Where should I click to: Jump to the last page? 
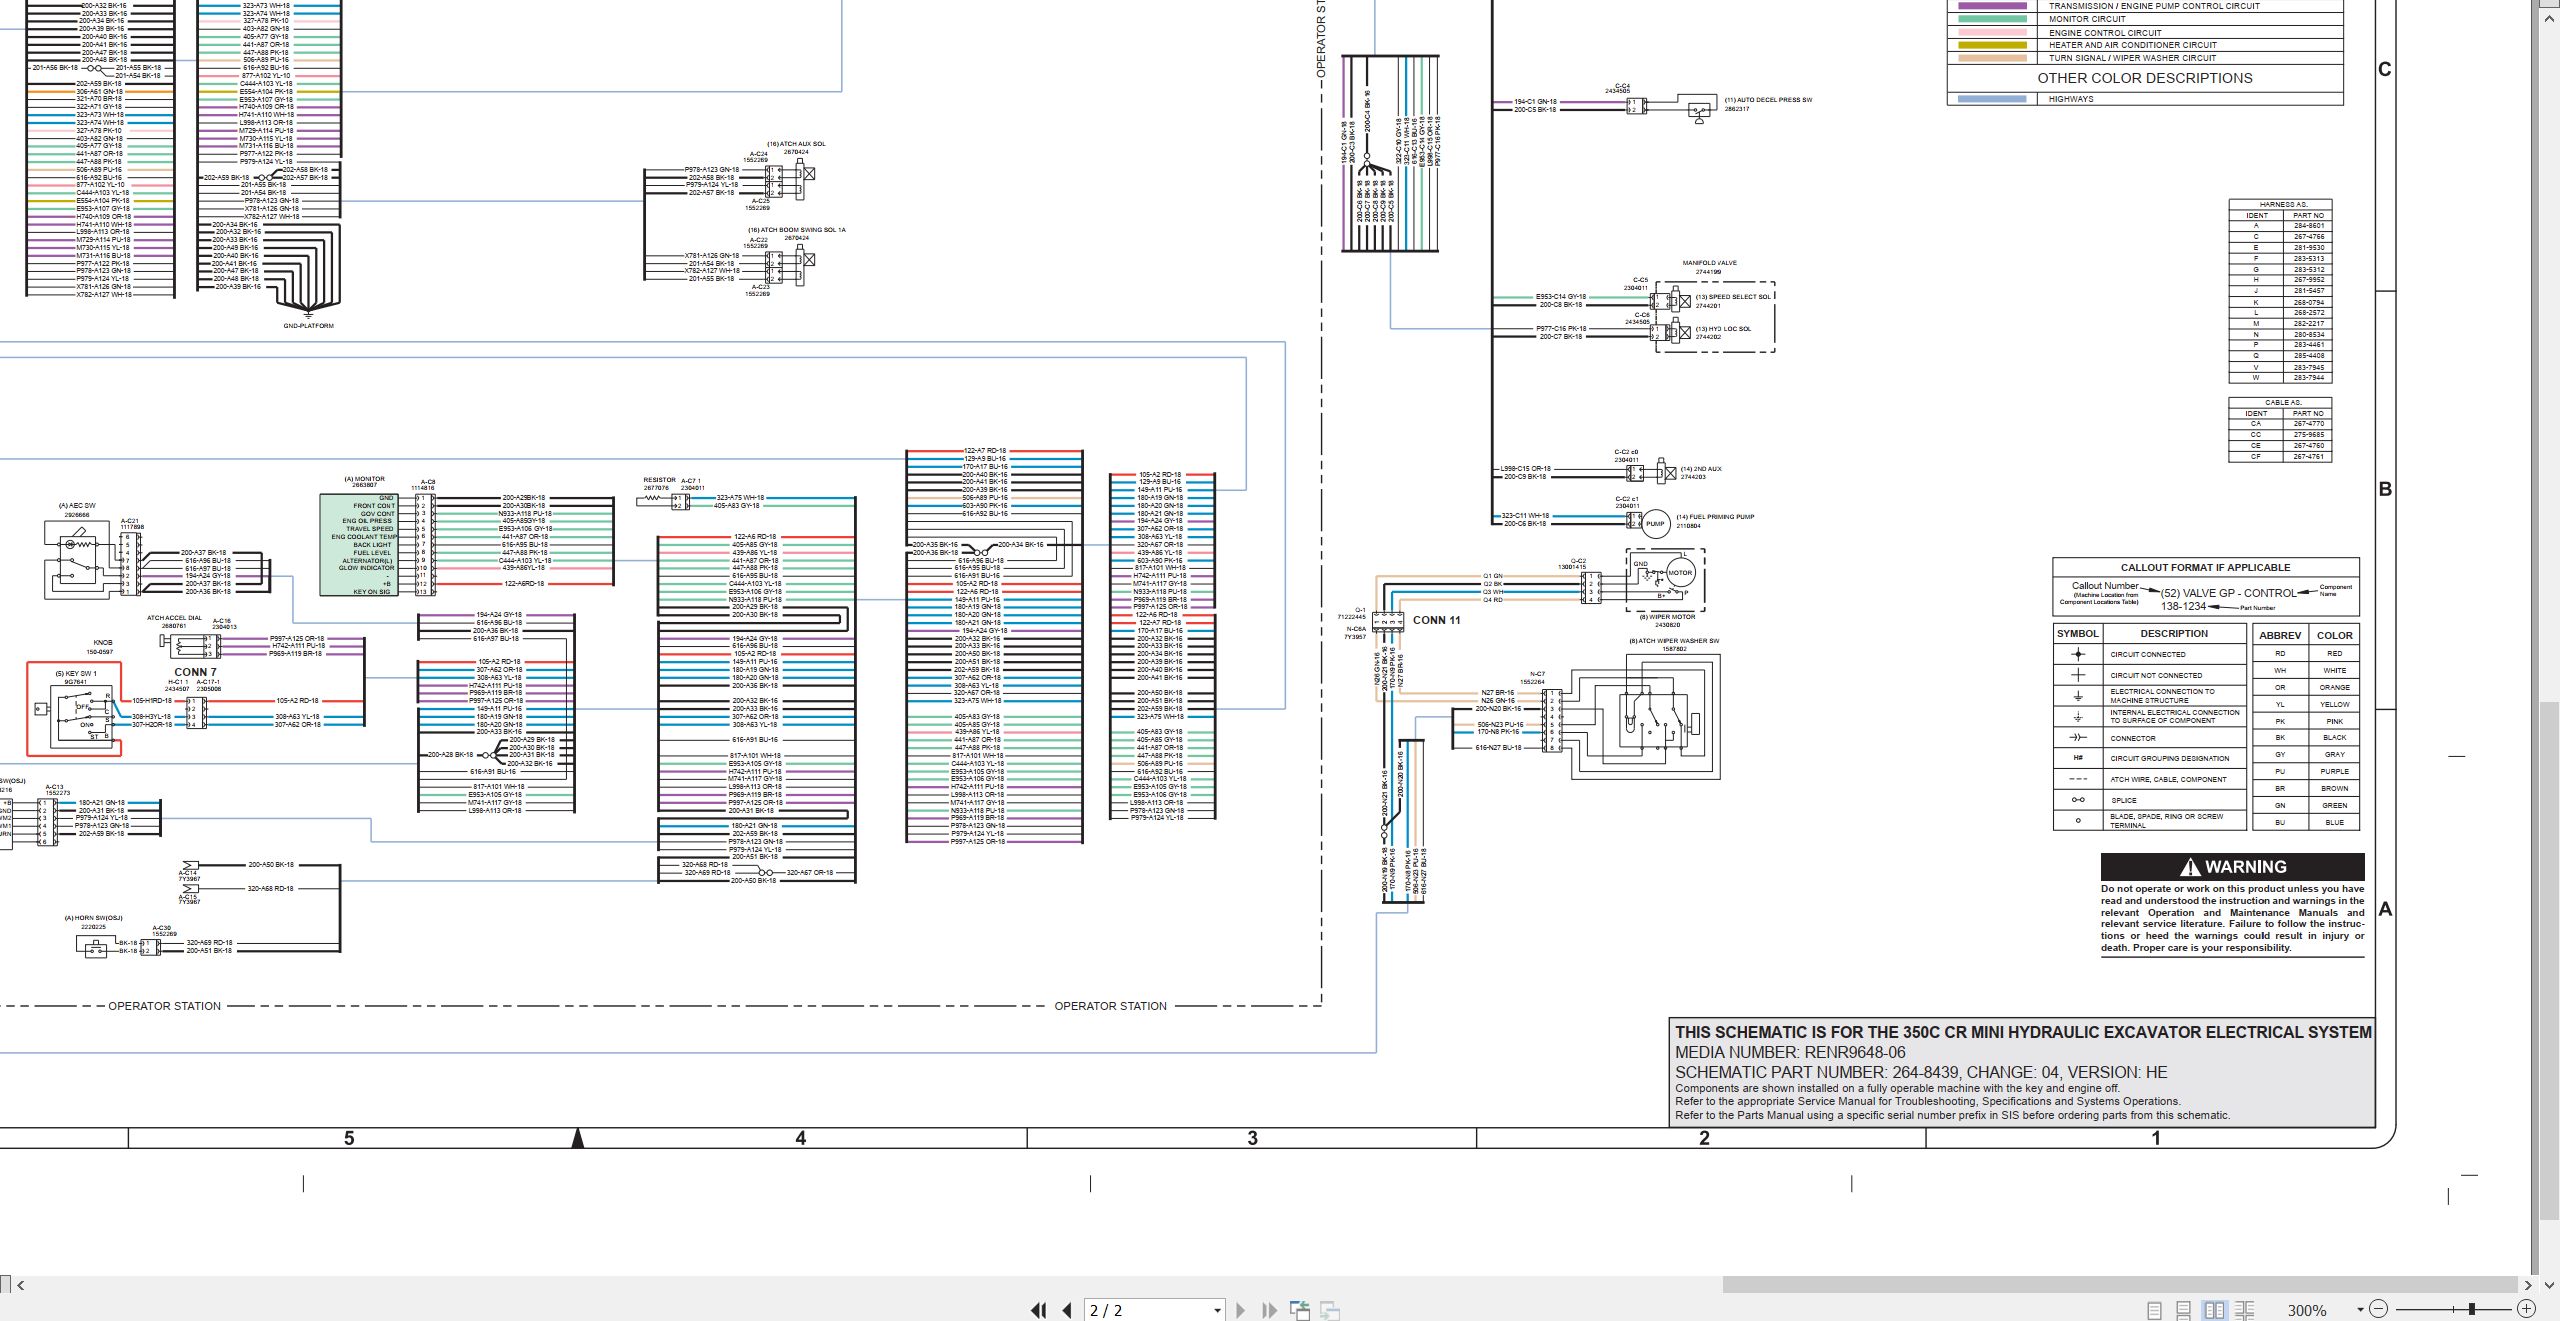tap(1270, 1310)
